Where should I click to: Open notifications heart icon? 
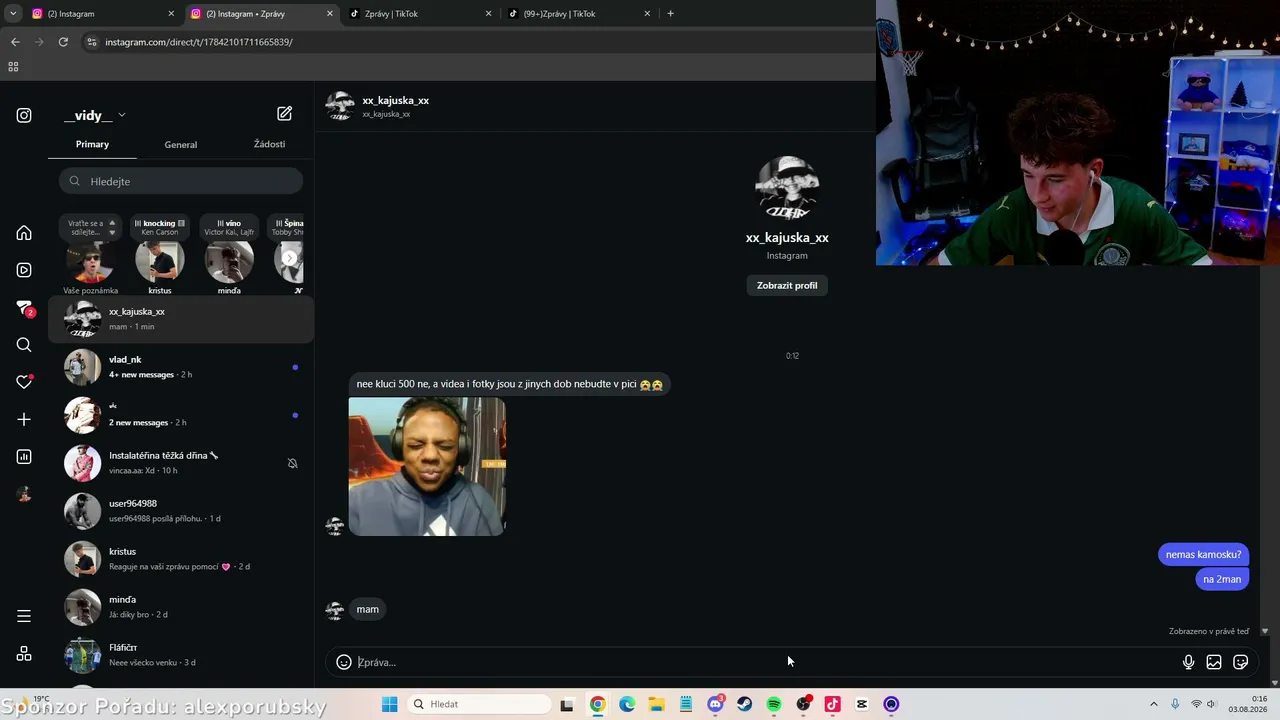tap(24, 382)
